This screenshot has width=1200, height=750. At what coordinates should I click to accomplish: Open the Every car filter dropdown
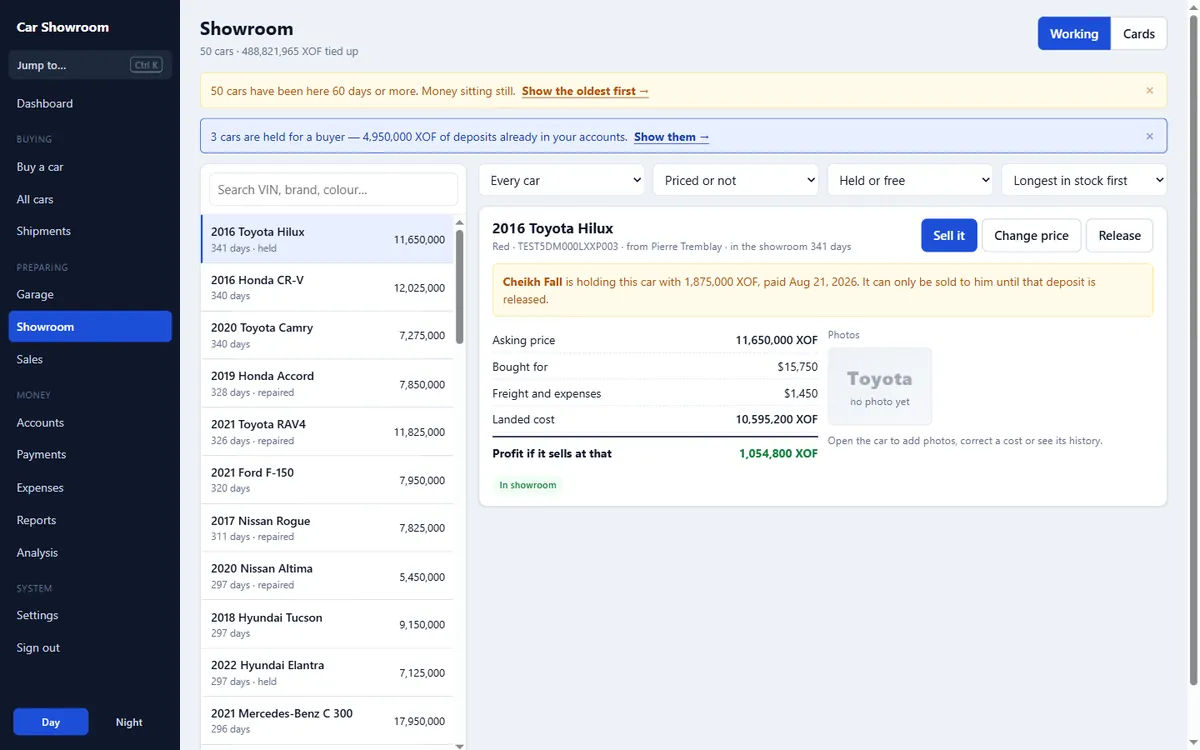coord(562,180)
